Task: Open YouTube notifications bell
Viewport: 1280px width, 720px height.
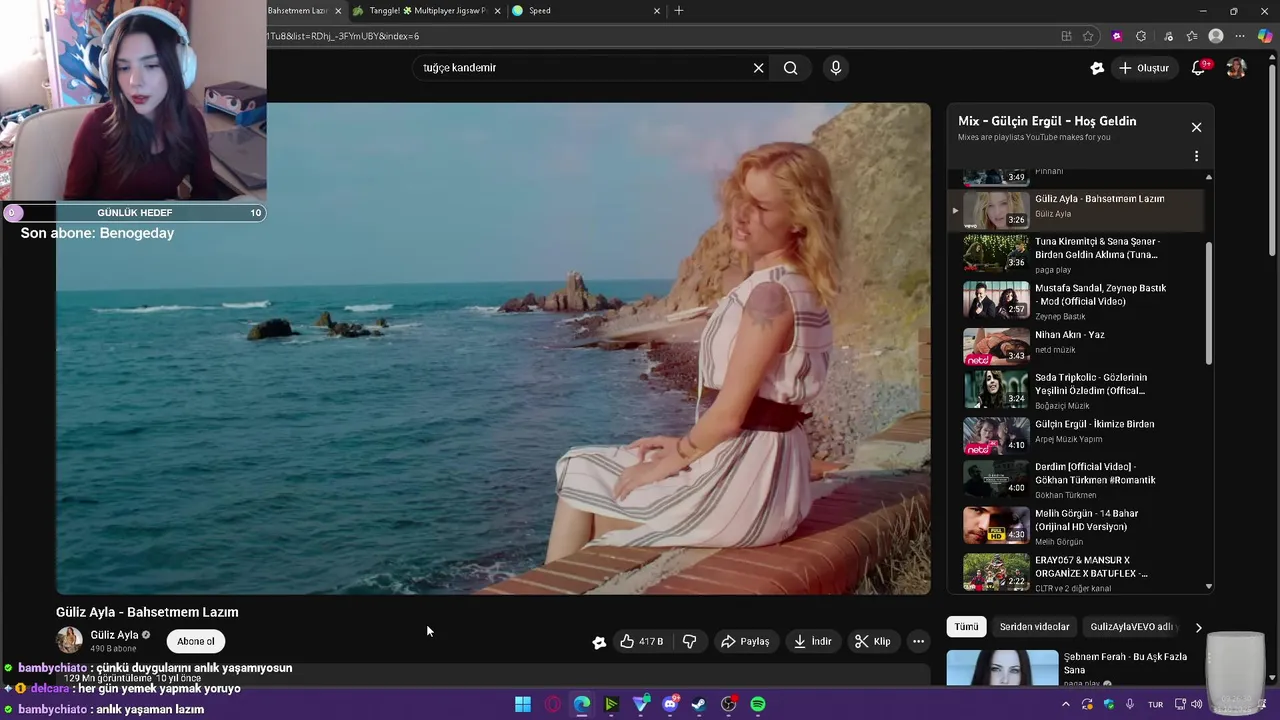Action: coord(1198,68)
